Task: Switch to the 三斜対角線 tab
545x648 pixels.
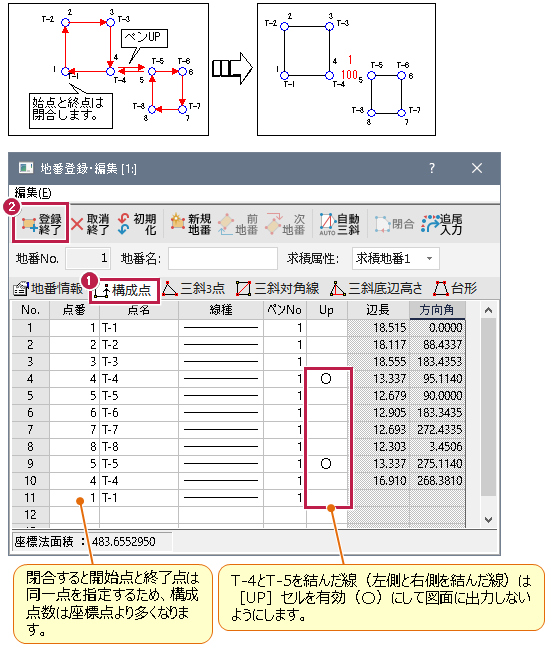Action: pyautogui.click(x=277, y=288)
